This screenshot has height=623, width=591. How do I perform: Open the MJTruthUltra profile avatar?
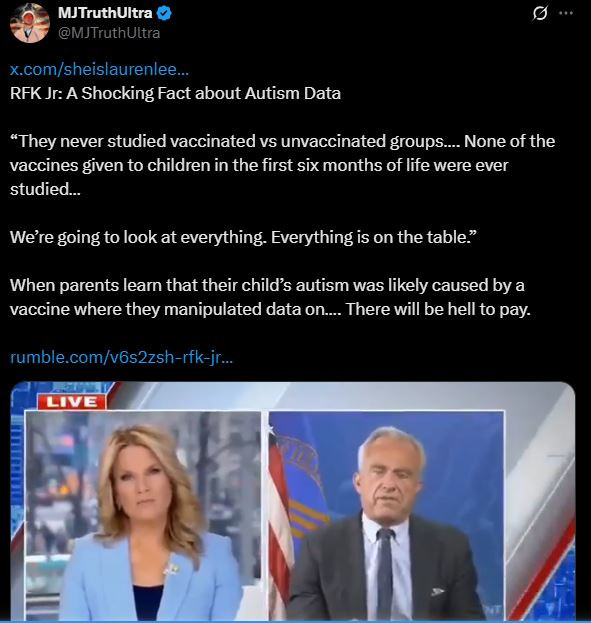click(29, 23)
